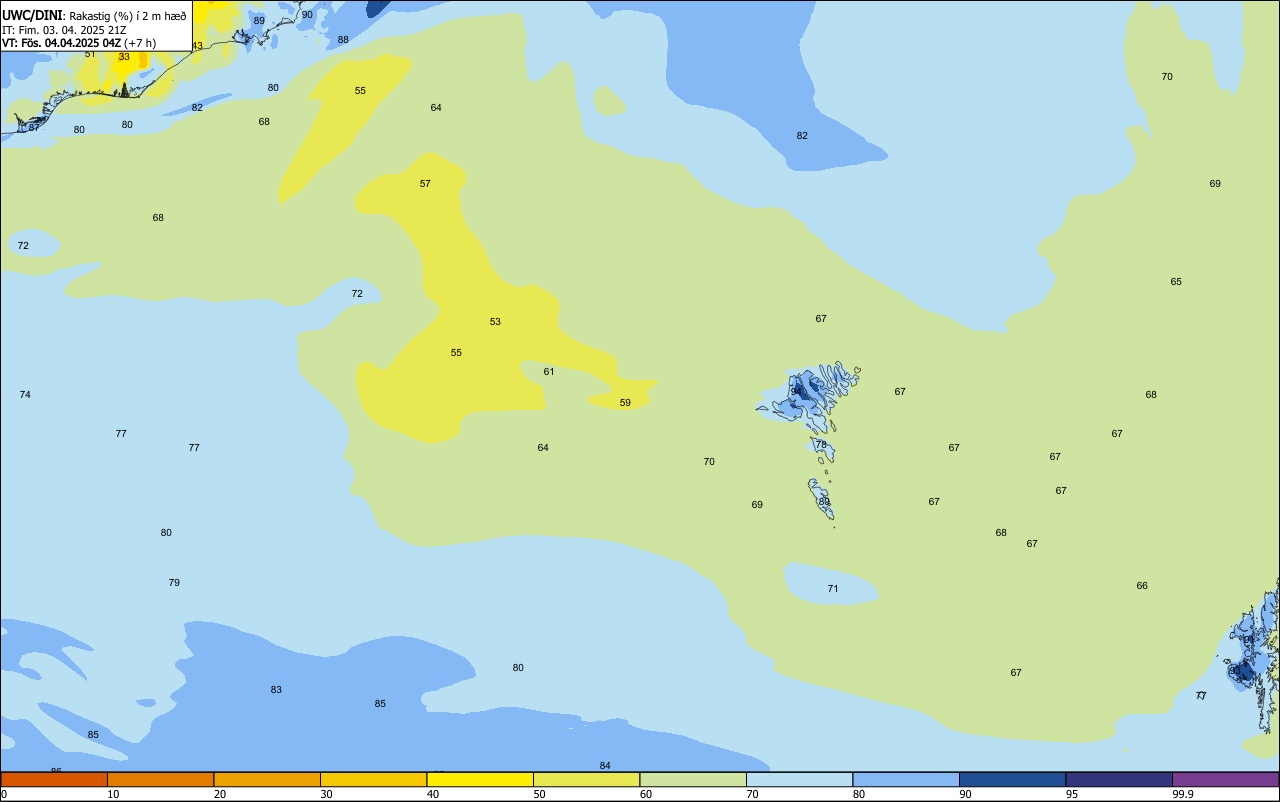Click the legend tick label 99.9

(x=1183, y=794)
